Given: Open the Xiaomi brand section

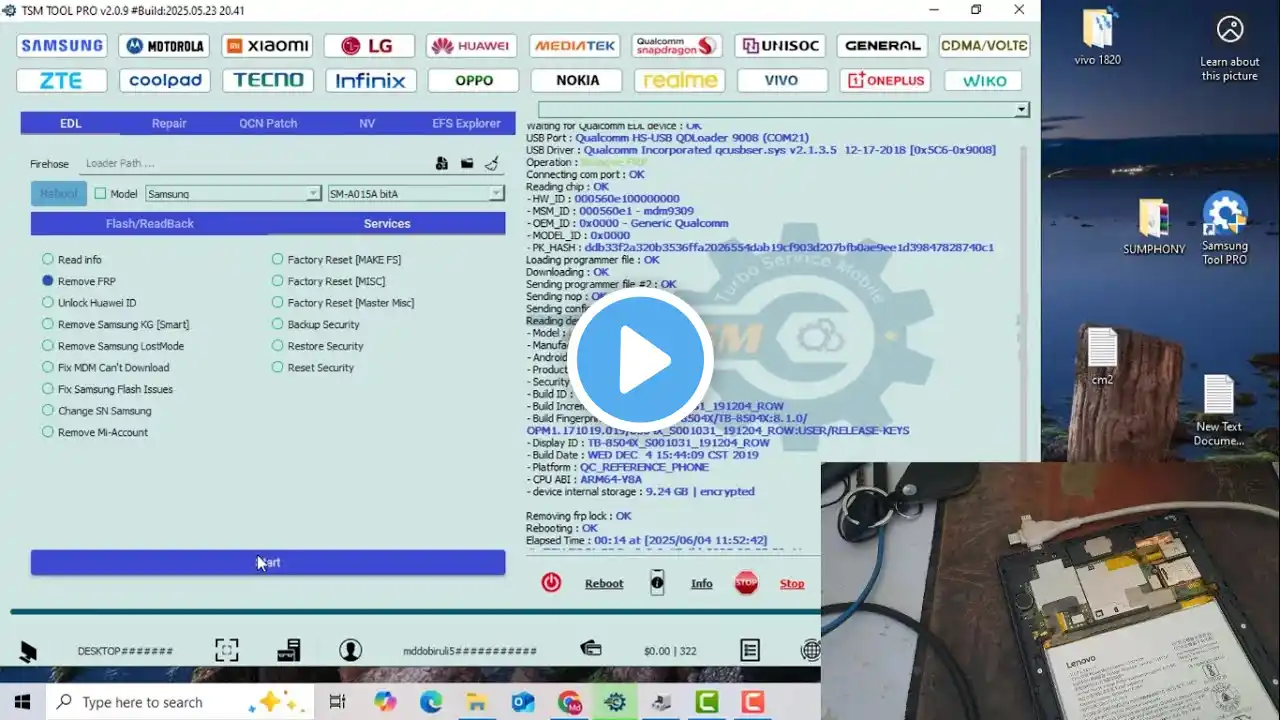Looking at the screenshot, I should (267, 46).
